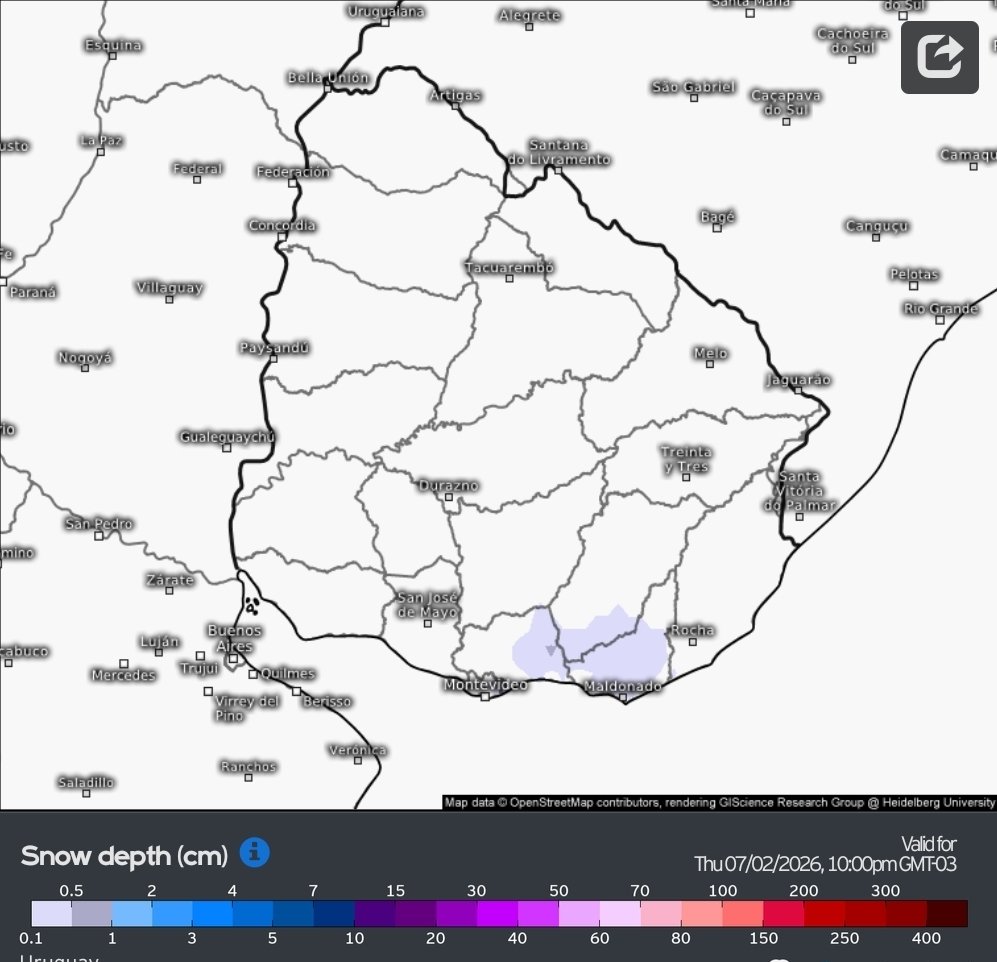The width and height of the screenshot is (997, 962).
Task: Click the Luján city label
Action: coord(160,641)
